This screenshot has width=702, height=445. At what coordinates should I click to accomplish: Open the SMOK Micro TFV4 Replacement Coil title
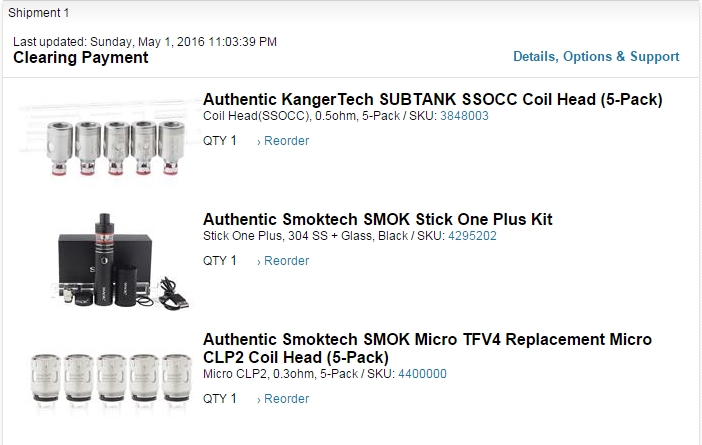[x=427, y=348]
